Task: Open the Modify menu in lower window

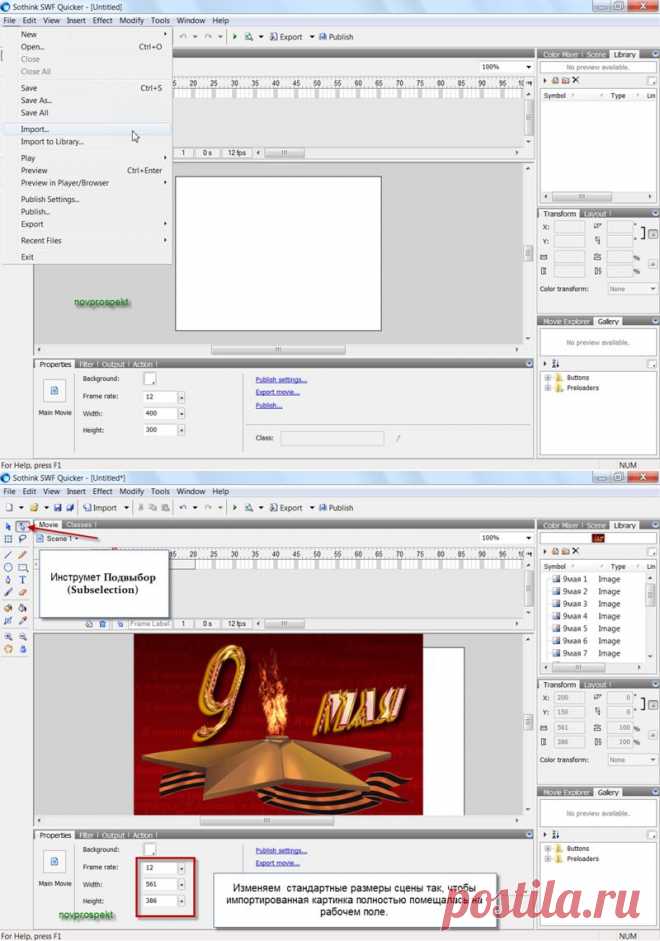Action: (131, 491)
